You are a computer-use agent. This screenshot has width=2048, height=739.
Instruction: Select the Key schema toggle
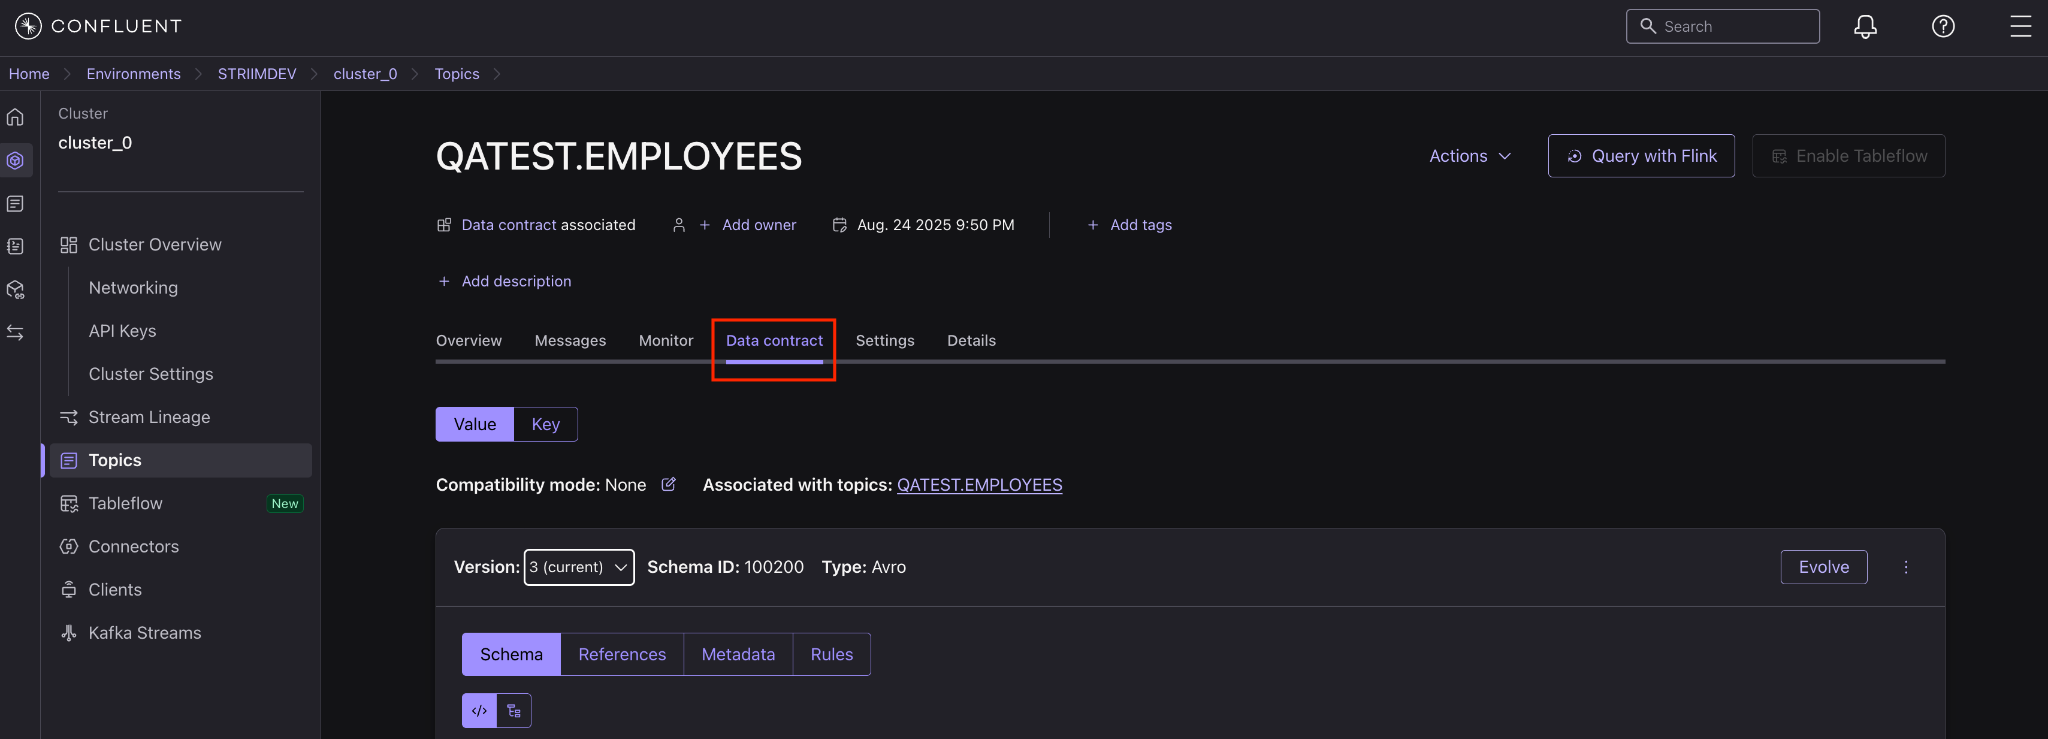point(545,424)
